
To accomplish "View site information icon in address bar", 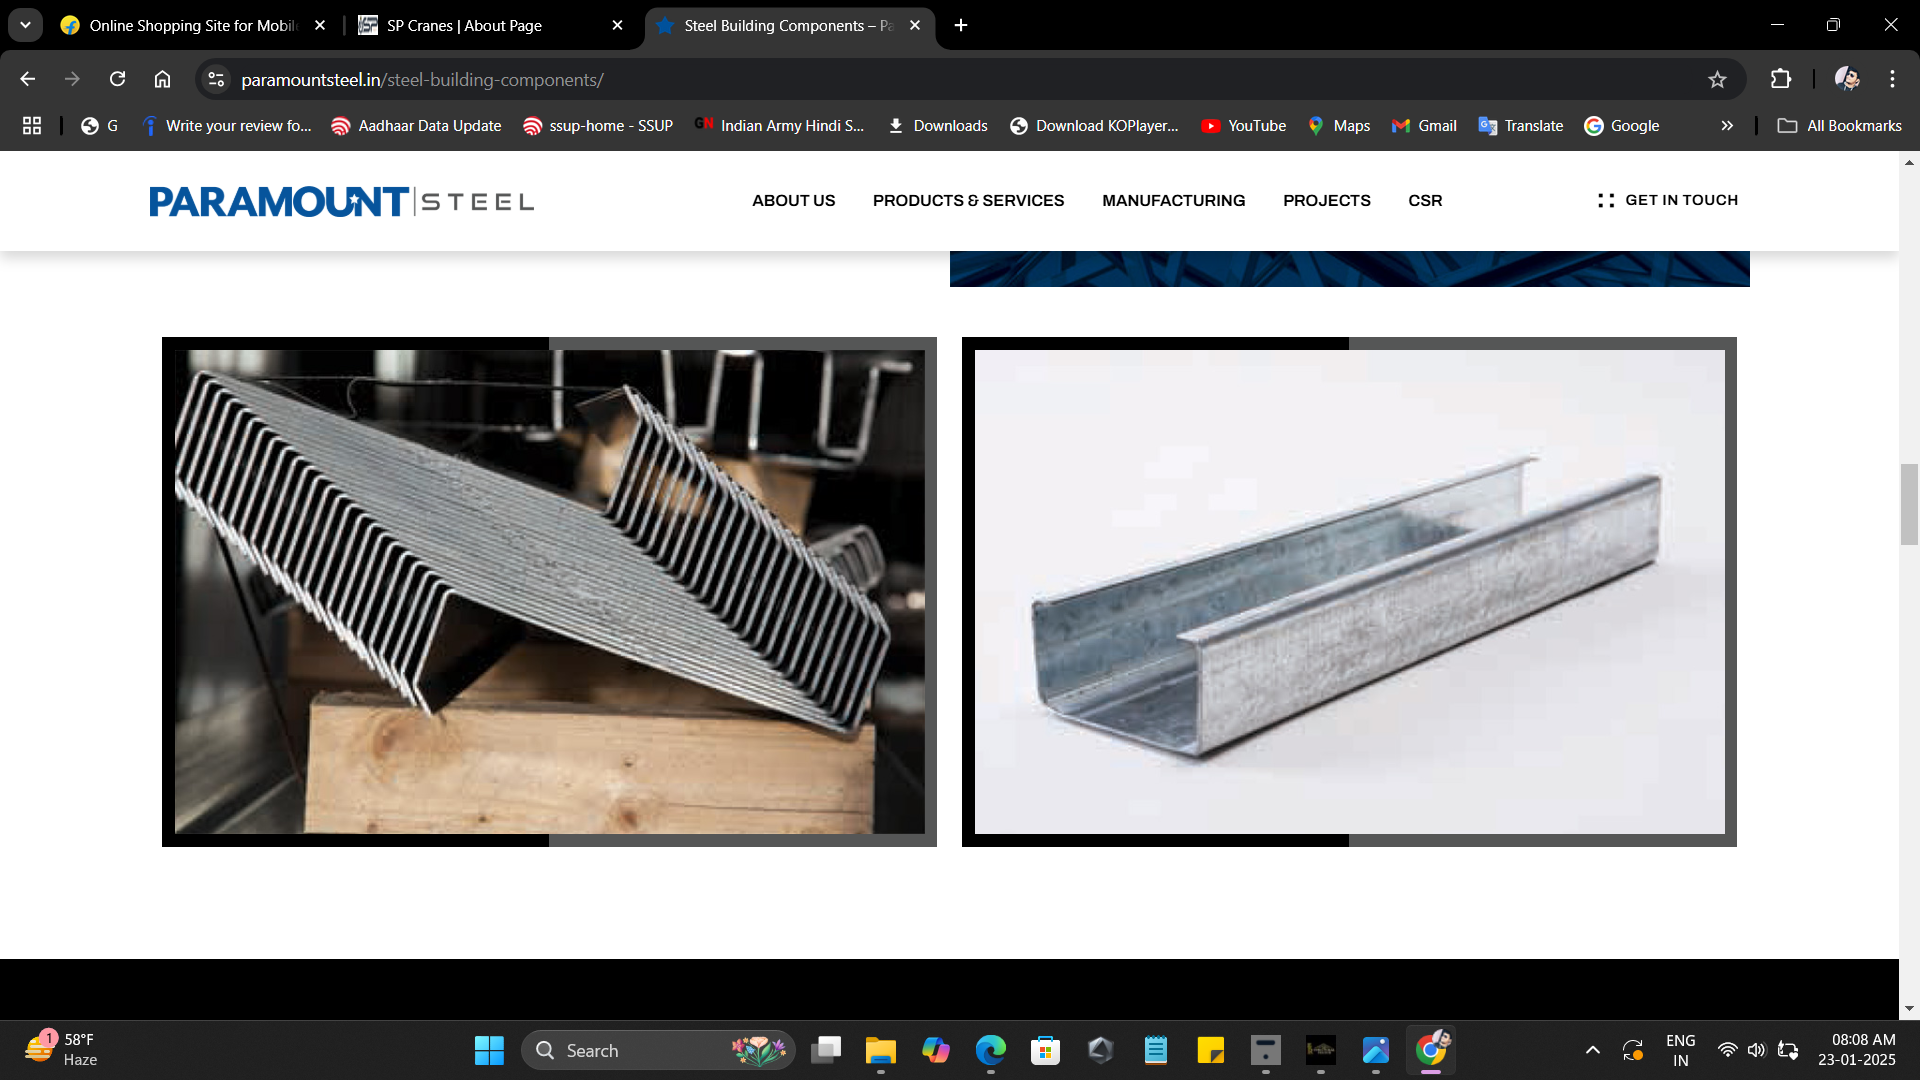I will coord(216,79).
